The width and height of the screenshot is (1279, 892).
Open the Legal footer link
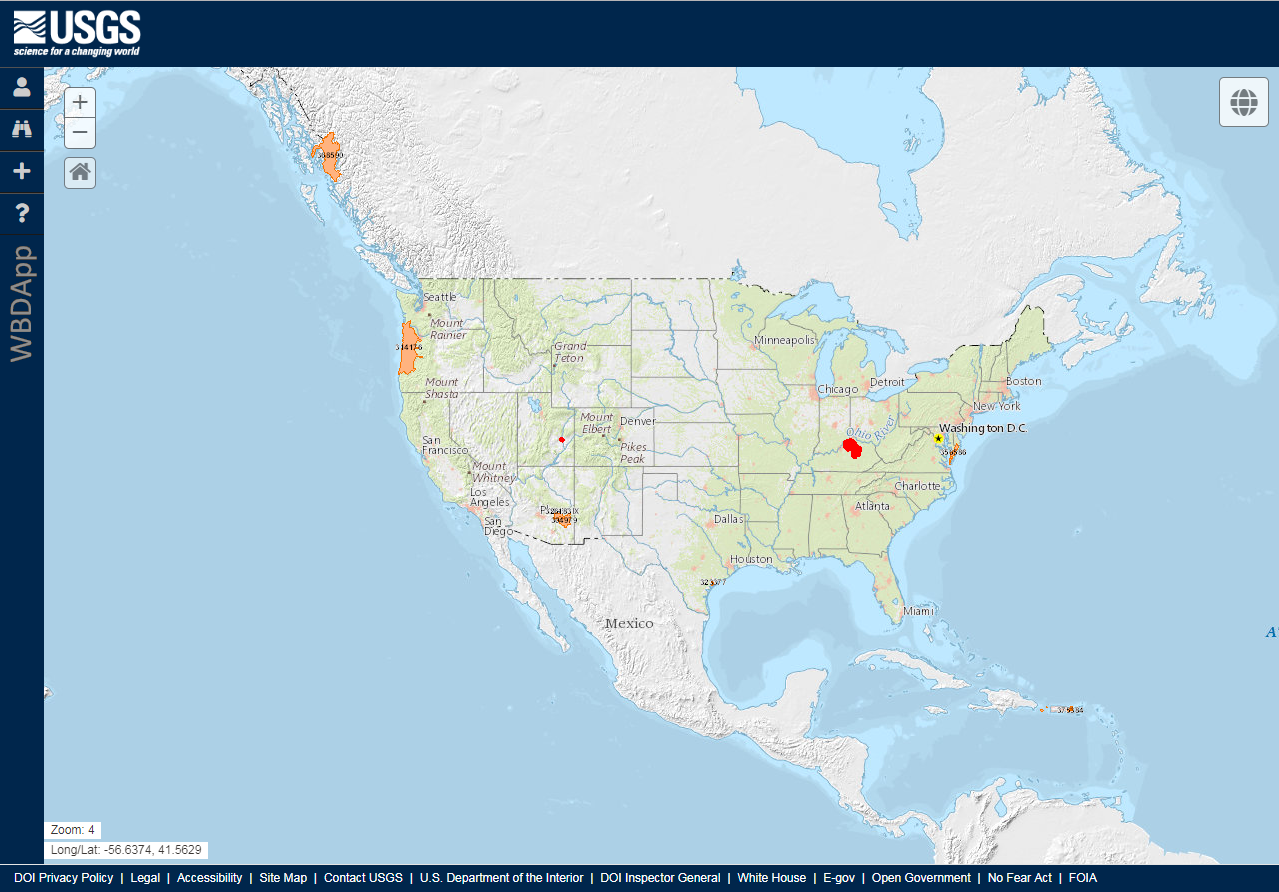pos(144,877)
